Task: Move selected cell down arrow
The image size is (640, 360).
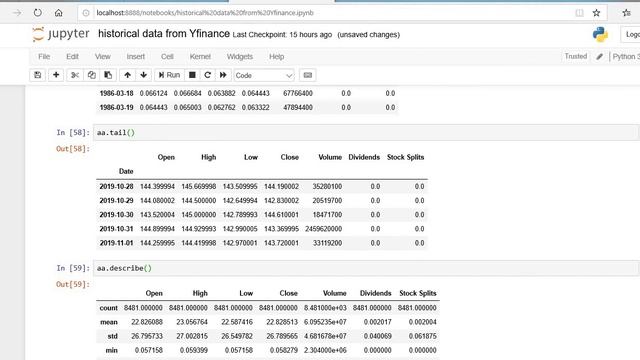Action: click(x=144, y=75)
